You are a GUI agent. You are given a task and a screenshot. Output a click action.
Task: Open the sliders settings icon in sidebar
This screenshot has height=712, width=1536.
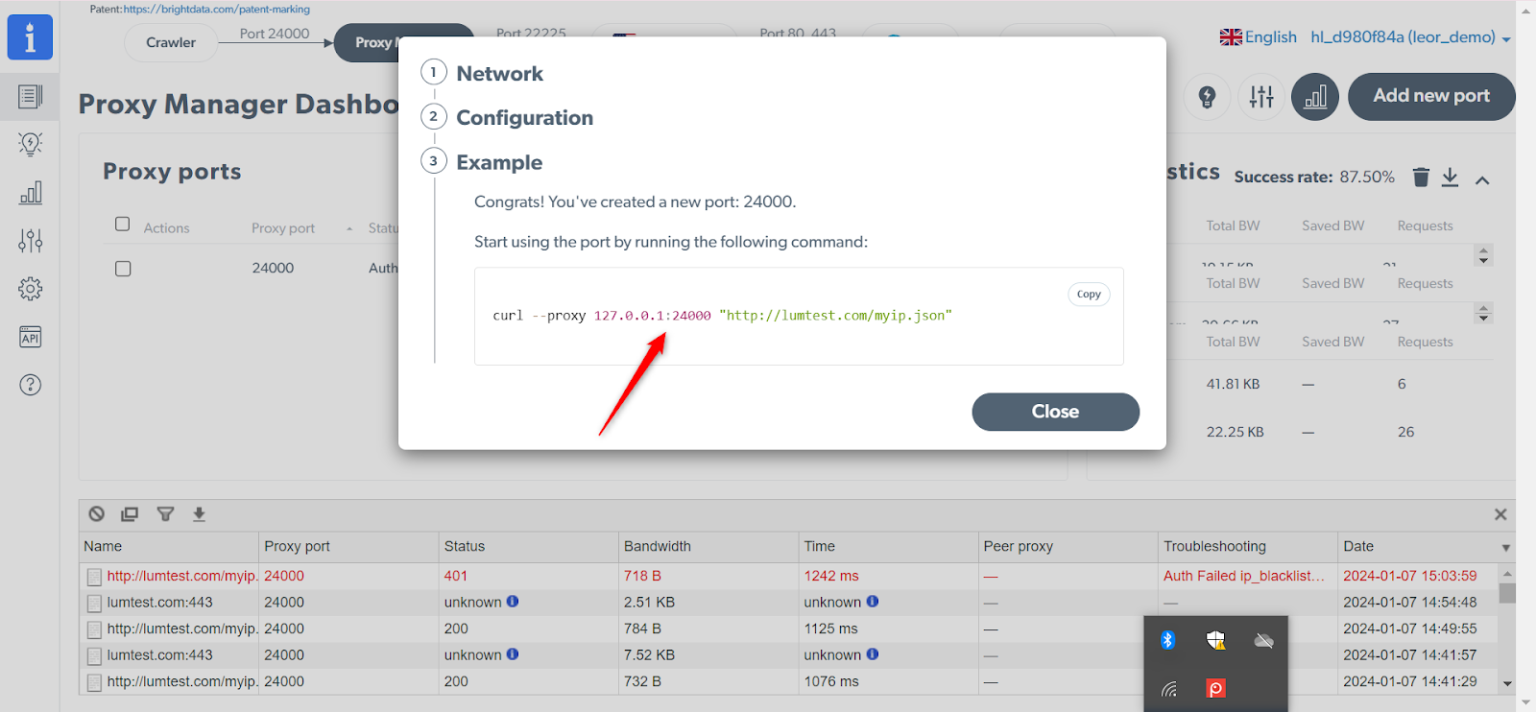click(x=30, y=240)
